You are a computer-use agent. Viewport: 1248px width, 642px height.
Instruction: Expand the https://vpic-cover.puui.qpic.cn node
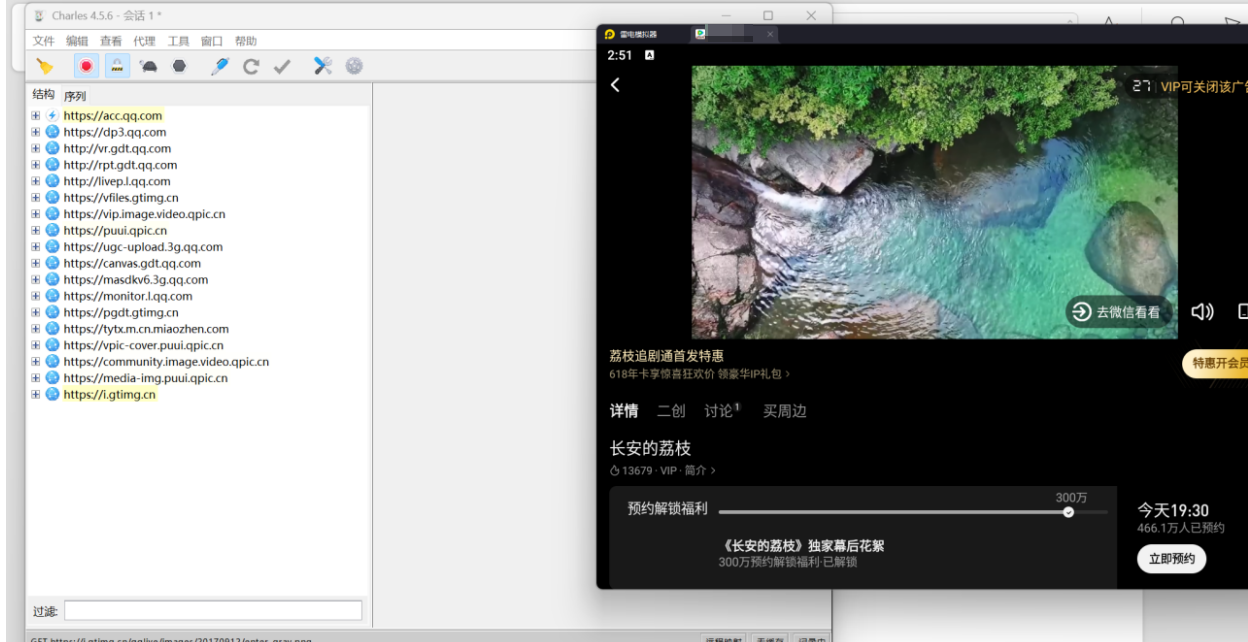[x=36, y=345]
